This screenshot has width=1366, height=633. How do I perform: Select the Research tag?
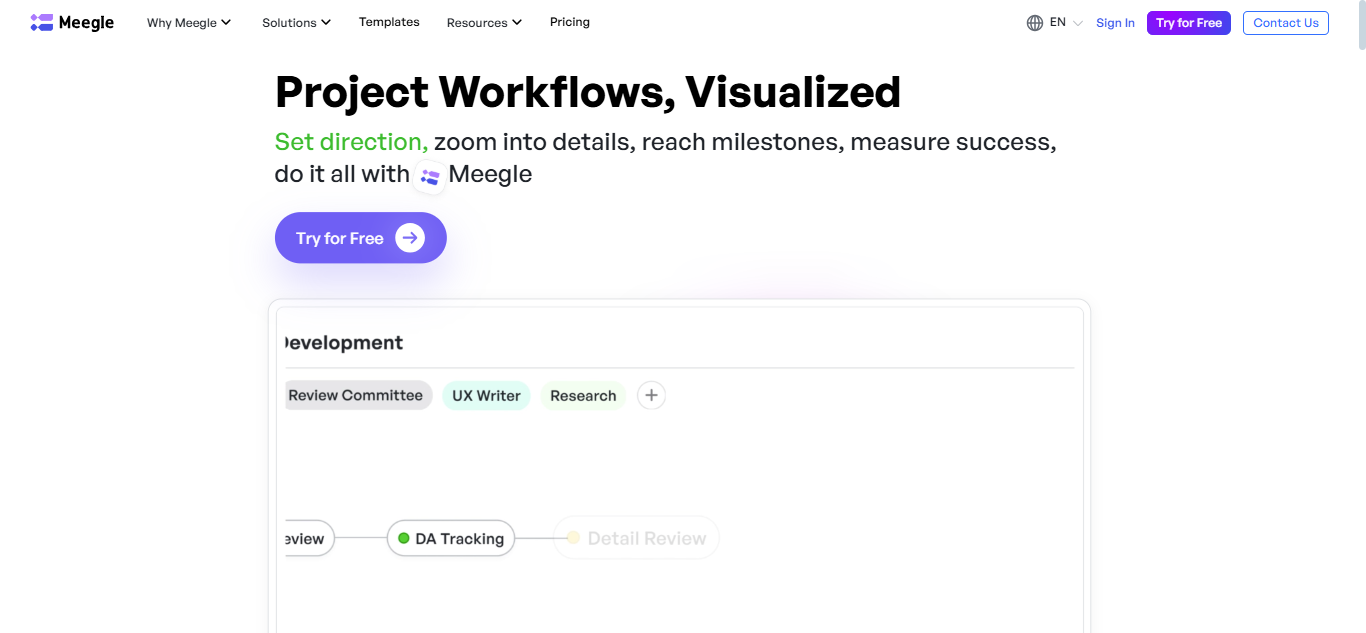[583, 396]
